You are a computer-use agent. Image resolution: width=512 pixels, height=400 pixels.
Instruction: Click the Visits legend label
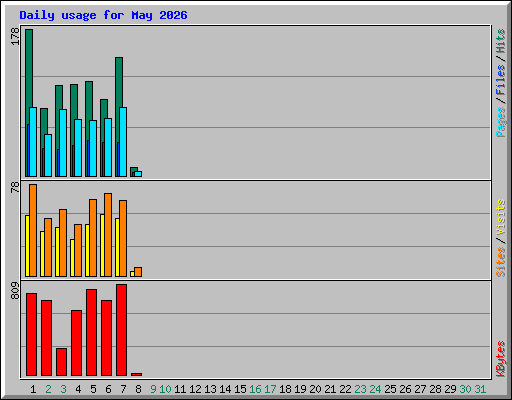(x=500, y=217)
